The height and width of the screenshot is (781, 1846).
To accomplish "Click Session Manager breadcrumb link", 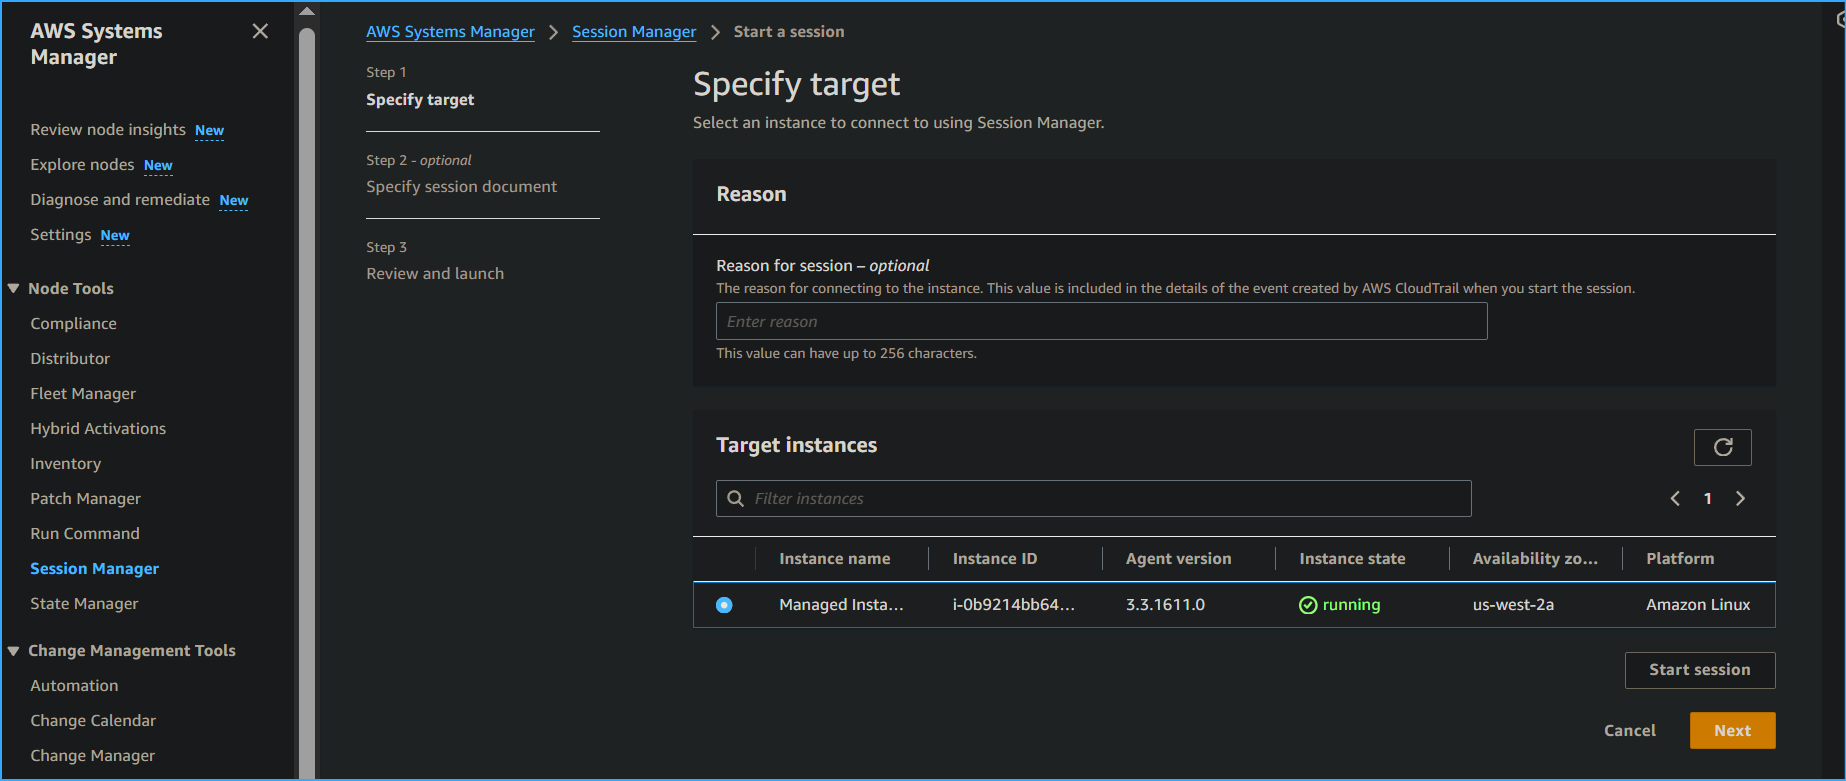I will 634,32.
